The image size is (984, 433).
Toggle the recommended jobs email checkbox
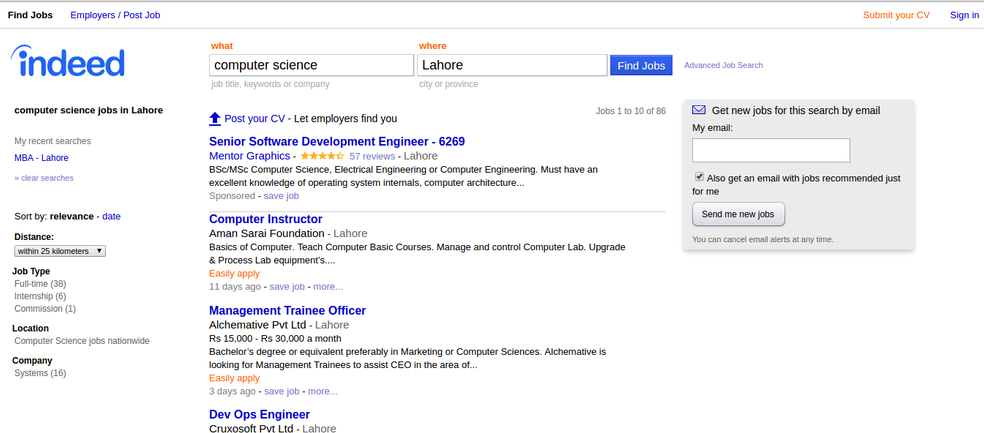(699, 177)
